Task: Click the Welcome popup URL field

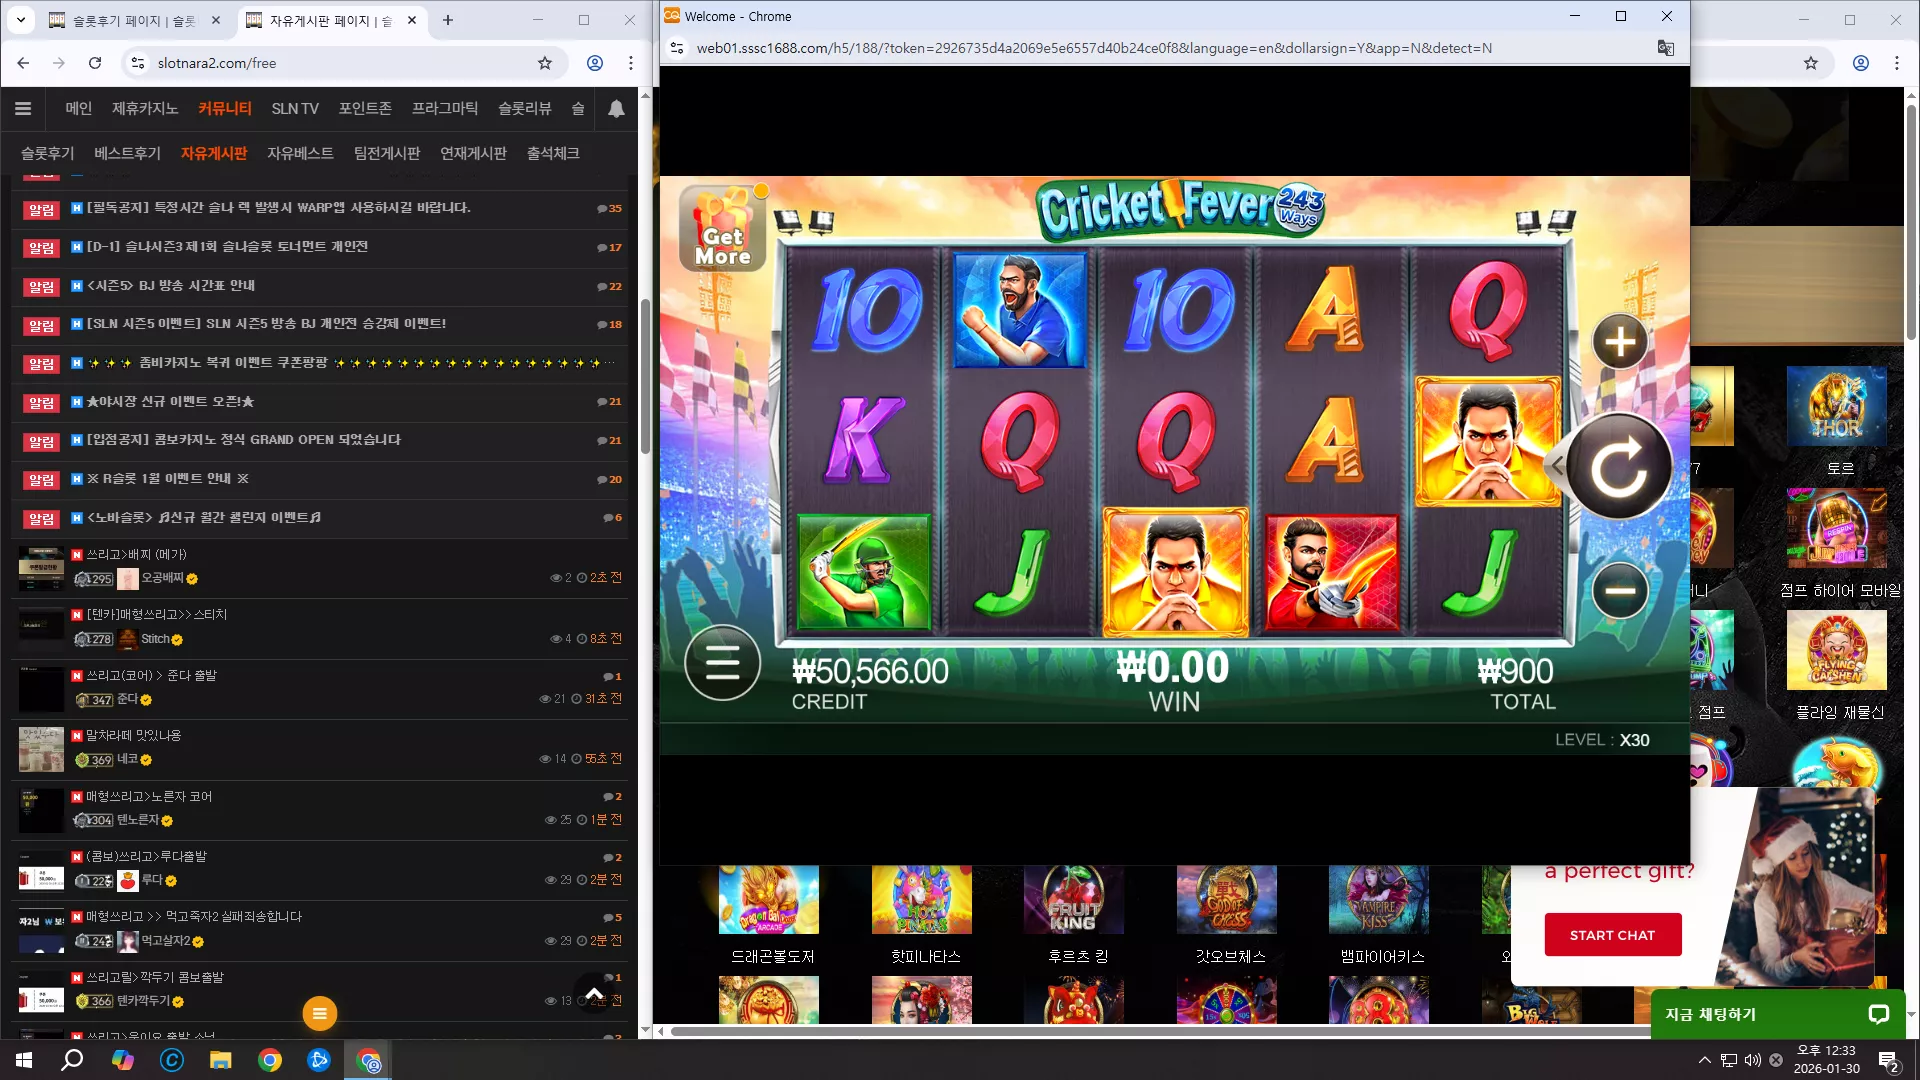Action: (1093, 48)
